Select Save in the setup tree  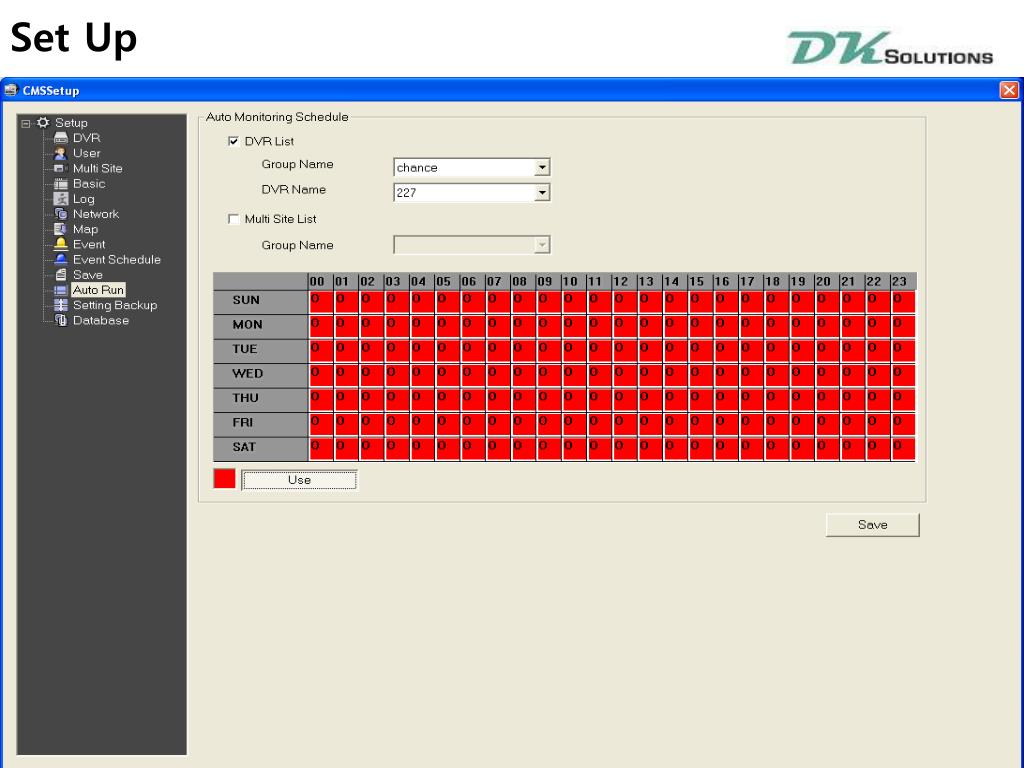[x=88, y=274]
